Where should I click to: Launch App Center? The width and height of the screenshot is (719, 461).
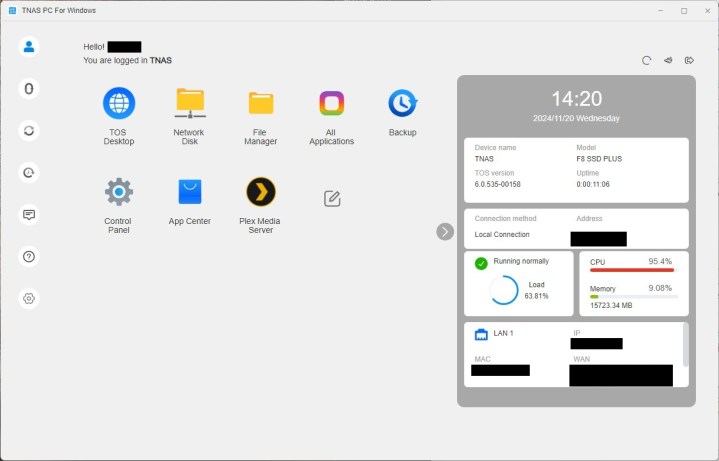pyautogui.click(x=189, y=192)
